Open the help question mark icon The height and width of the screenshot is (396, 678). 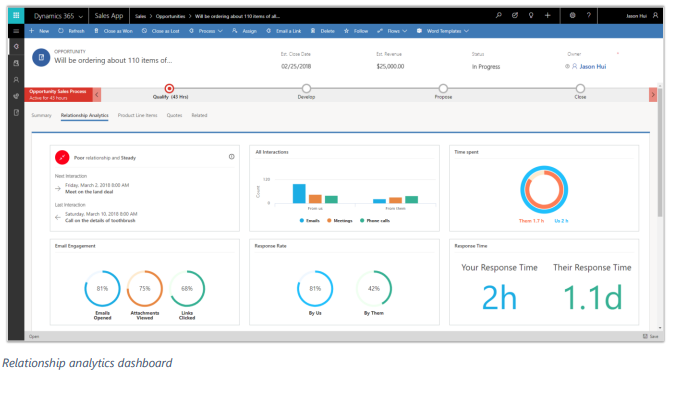point(588,16)
